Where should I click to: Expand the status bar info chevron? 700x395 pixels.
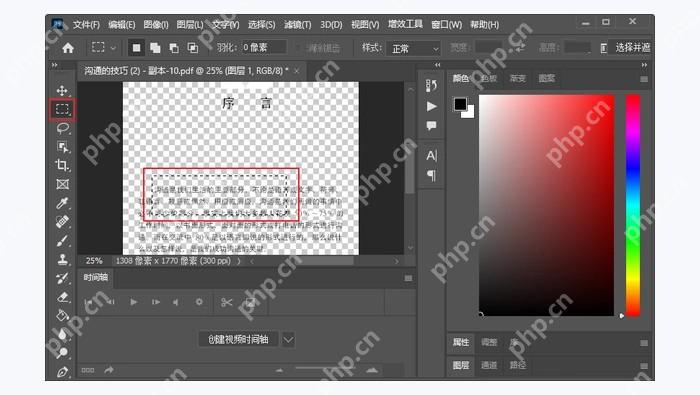[239, 261]
